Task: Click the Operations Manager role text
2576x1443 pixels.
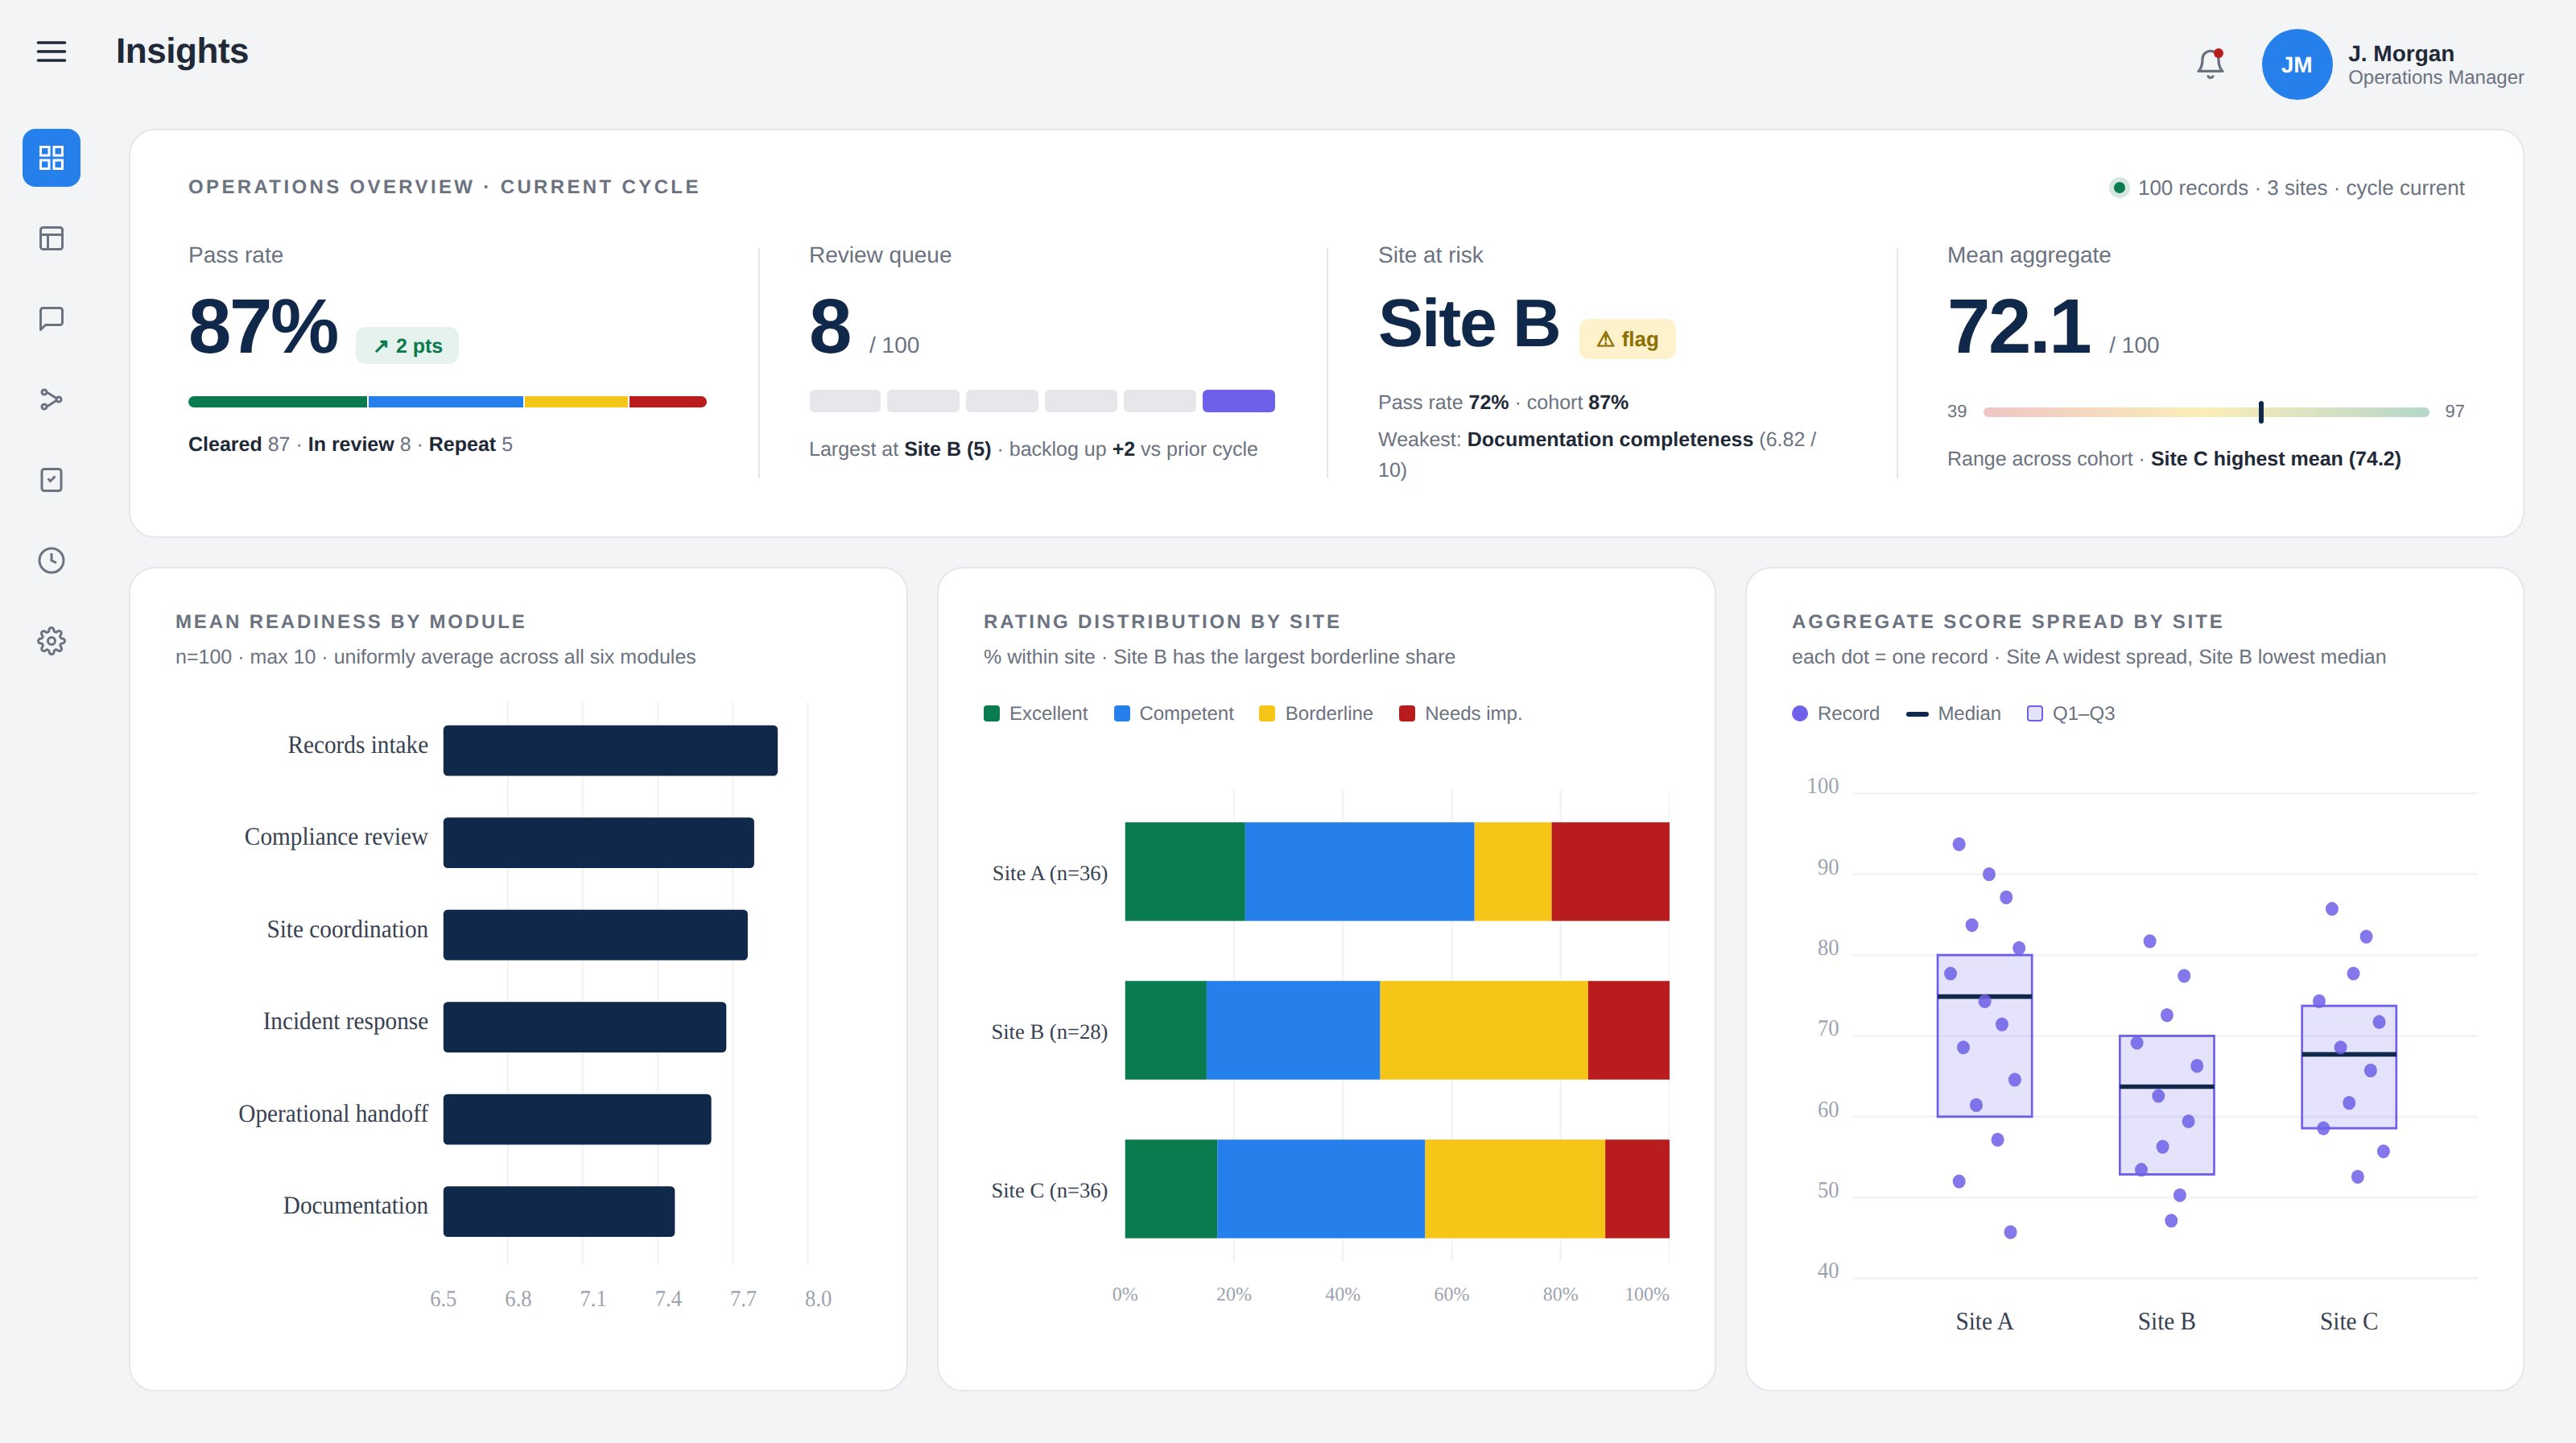Action: (x=2435, y=77)
